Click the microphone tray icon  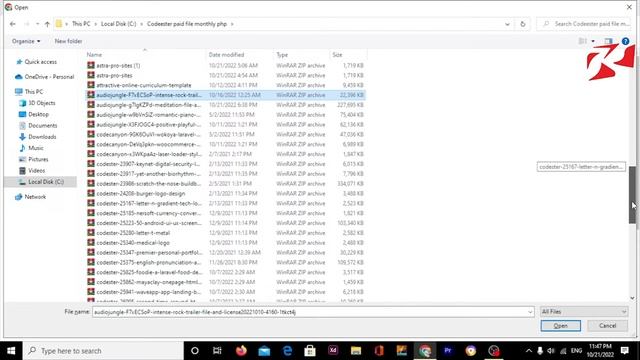pos(540,351)
